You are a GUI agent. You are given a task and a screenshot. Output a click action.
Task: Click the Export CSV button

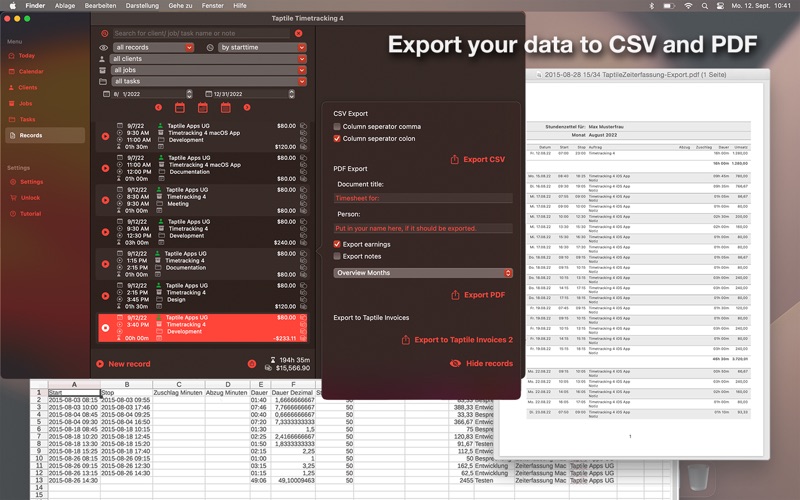coord(484,159)
